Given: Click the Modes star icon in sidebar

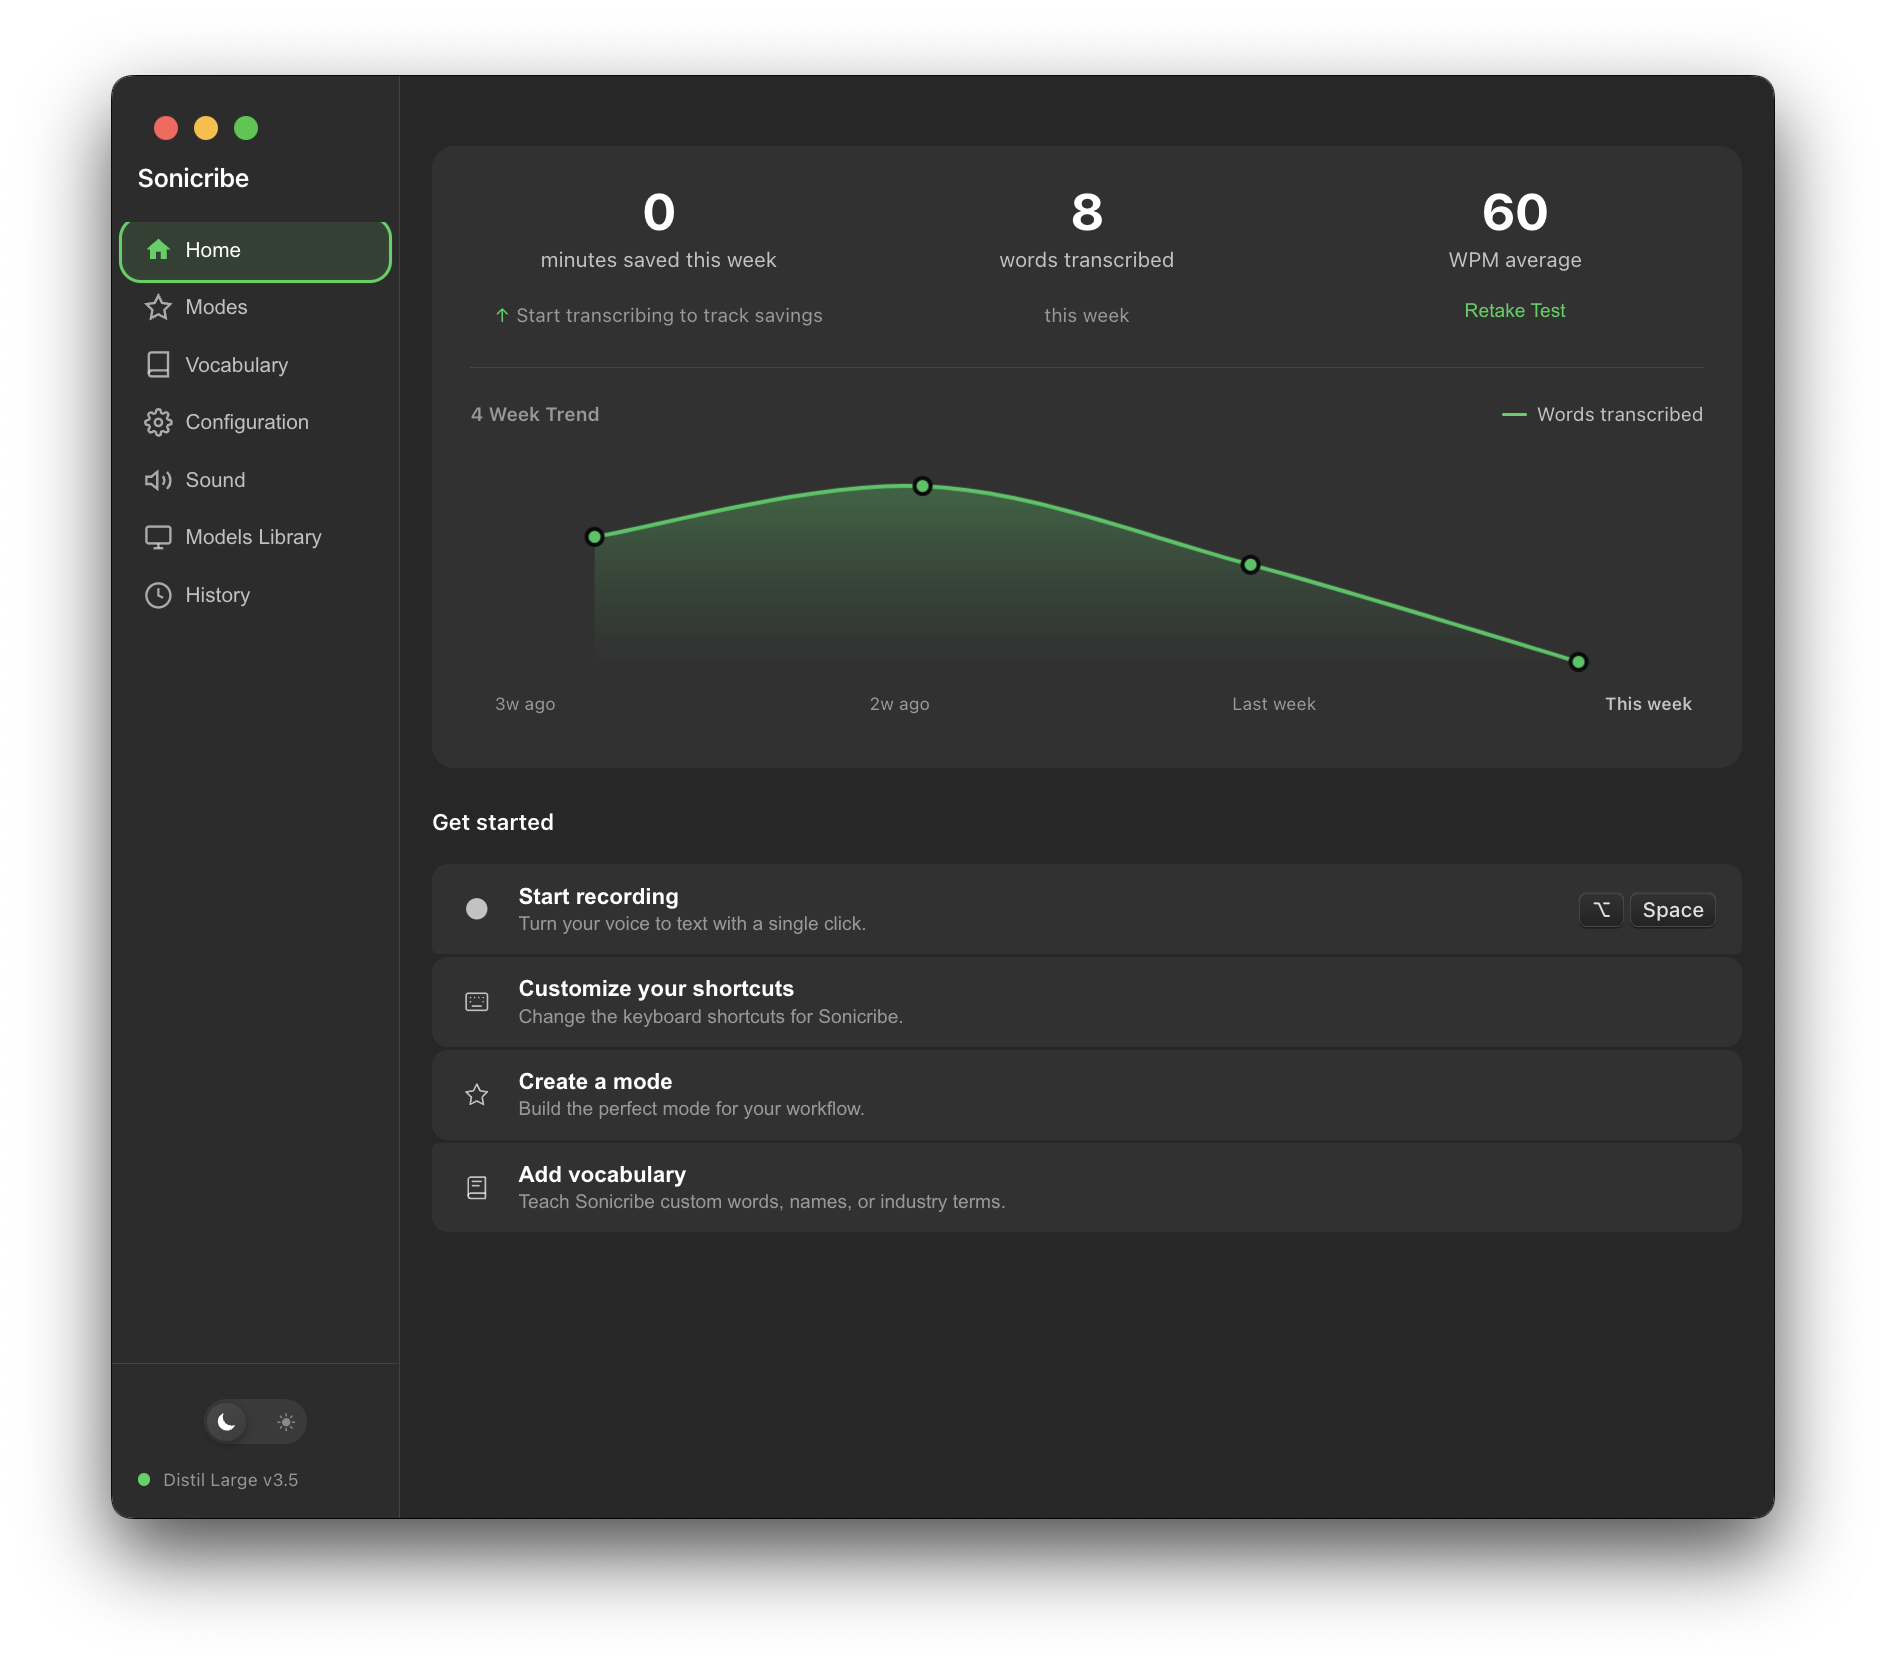Looking at the screenshot, I should 158,307.
